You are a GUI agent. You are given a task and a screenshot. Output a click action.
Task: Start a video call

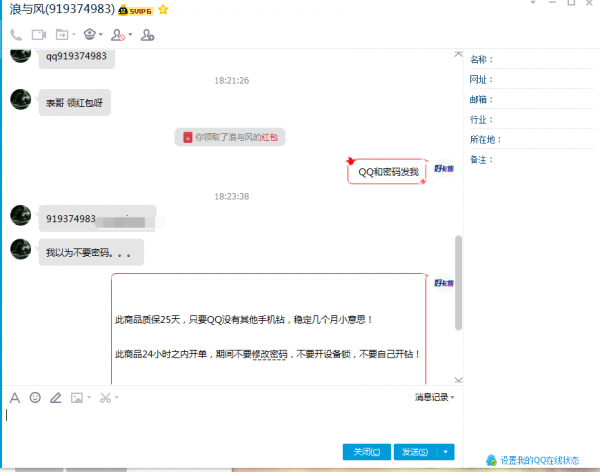click(39, 35)
